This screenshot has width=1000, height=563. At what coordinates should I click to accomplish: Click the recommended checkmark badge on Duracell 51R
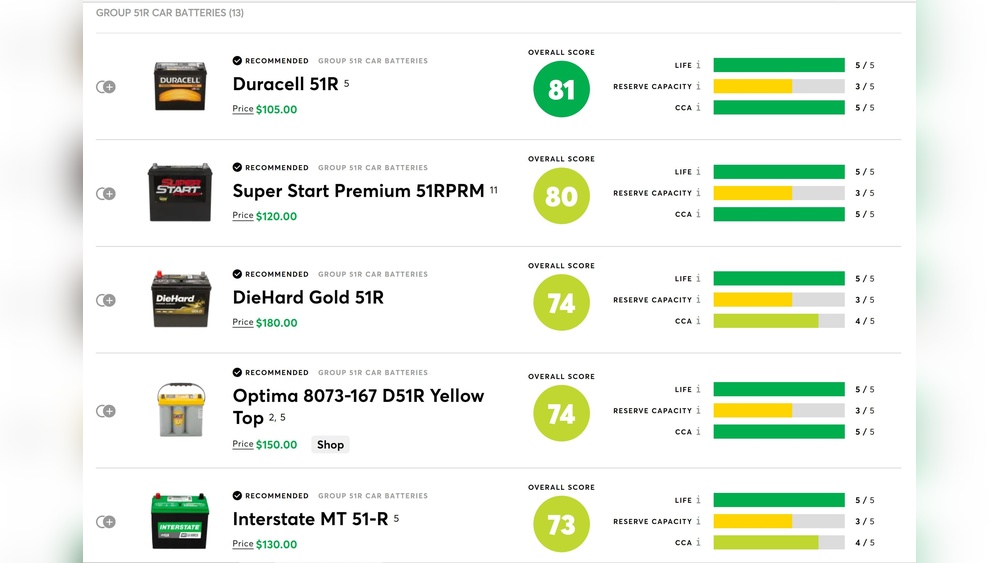(x=237, y=61)
